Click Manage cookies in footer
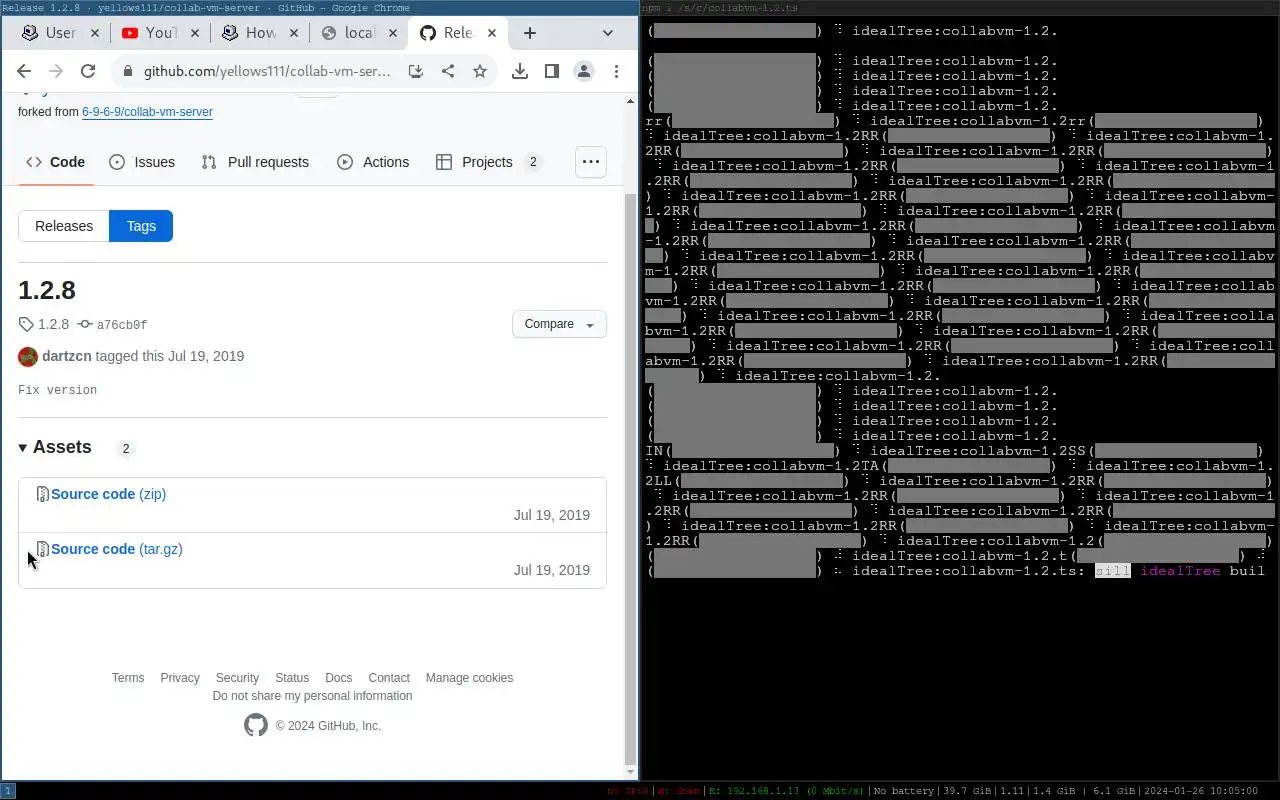 tap(469, 678)
